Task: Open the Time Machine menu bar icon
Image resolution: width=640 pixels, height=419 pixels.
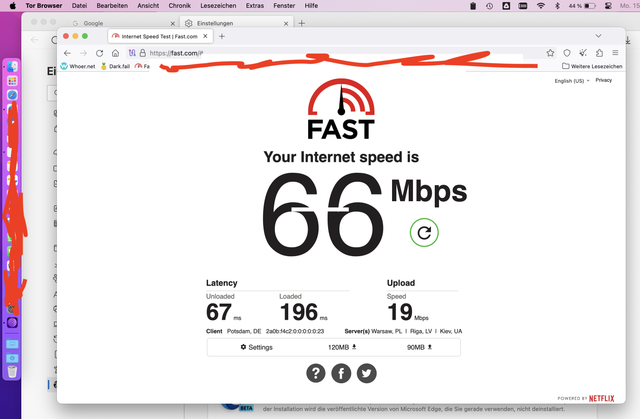Action: [489, 6]
